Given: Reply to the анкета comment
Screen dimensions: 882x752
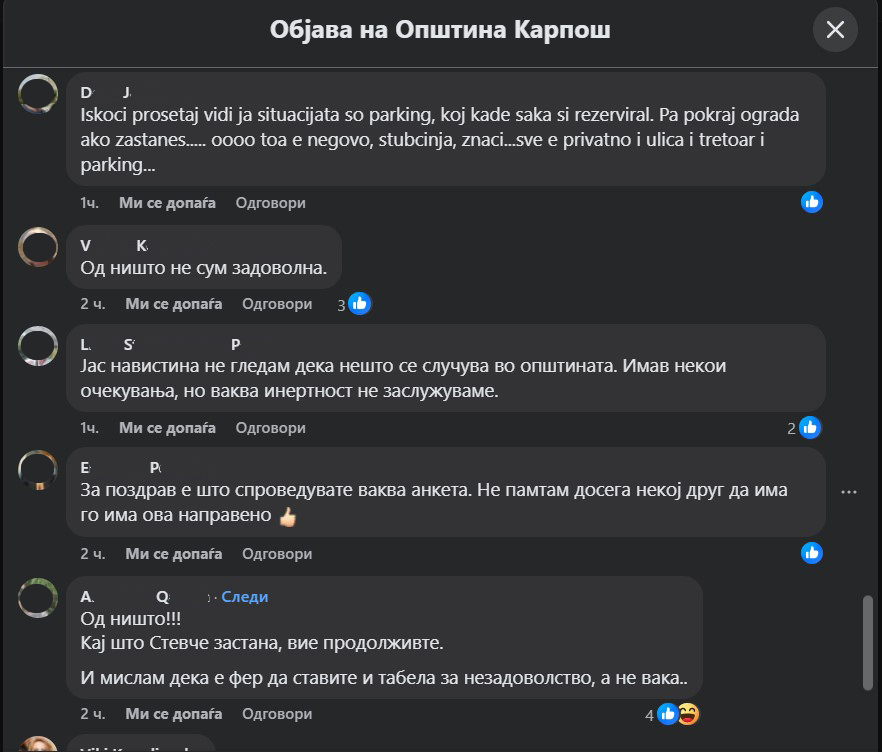Looking at the screenshot, I should point(277,553).
